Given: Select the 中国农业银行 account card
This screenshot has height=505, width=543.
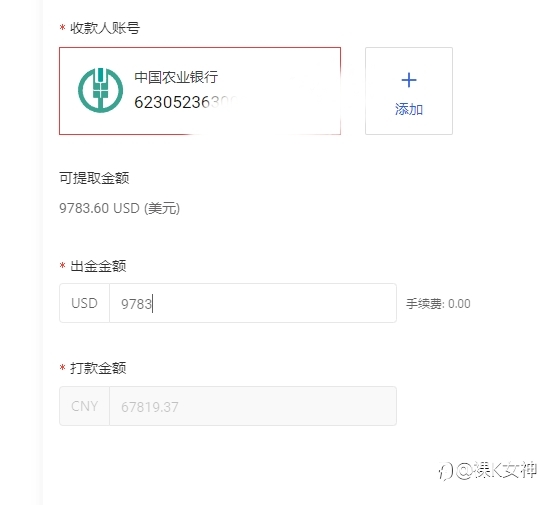Looking at the screenshot, I should tap(200, 91).
